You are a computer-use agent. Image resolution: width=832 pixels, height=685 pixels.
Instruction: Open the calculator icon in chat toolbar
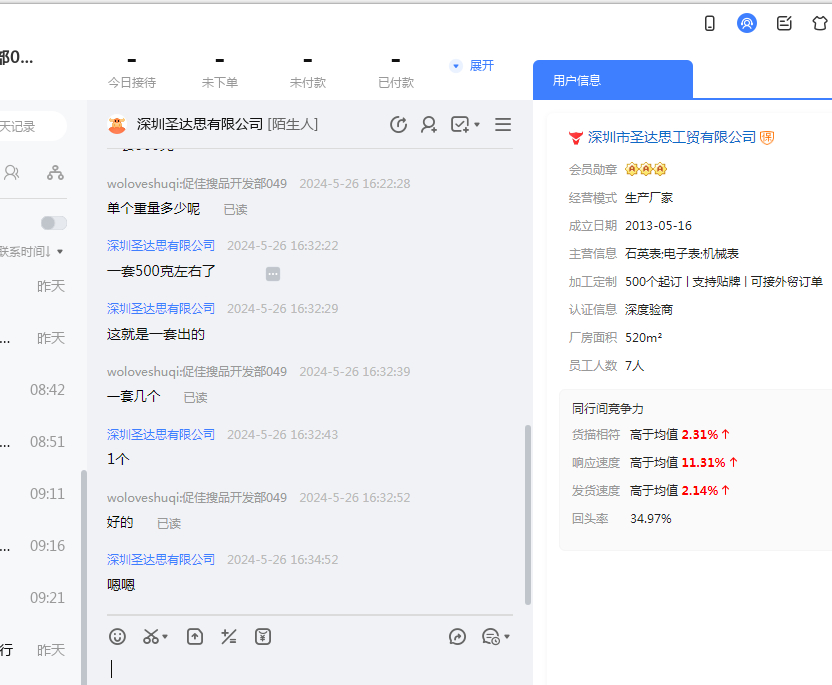pyautogui.click(x=229, y=636)
